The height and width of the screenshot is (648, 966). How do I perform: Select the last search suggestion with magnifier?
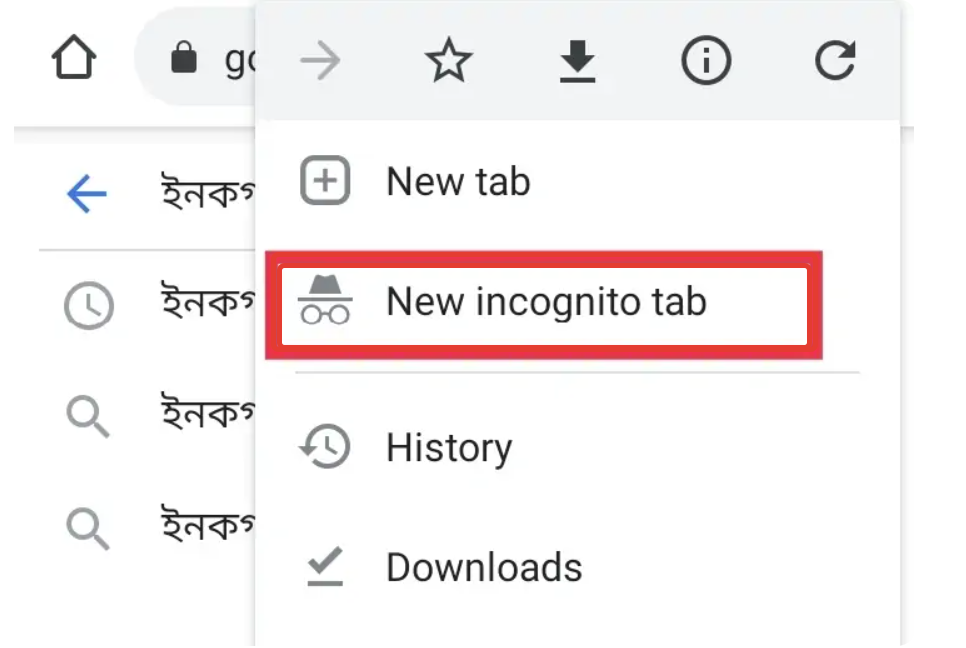click(148, 527)
